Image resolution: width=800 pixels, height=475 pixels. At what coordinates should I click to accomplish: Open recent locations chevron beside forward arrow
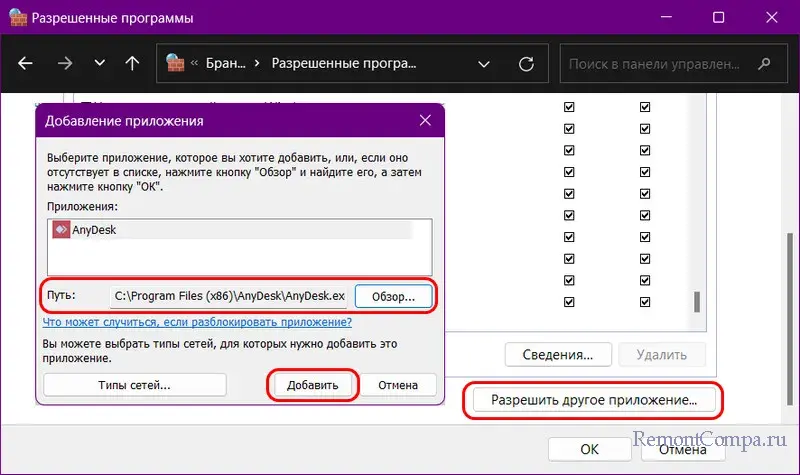(x=99, y=63)
